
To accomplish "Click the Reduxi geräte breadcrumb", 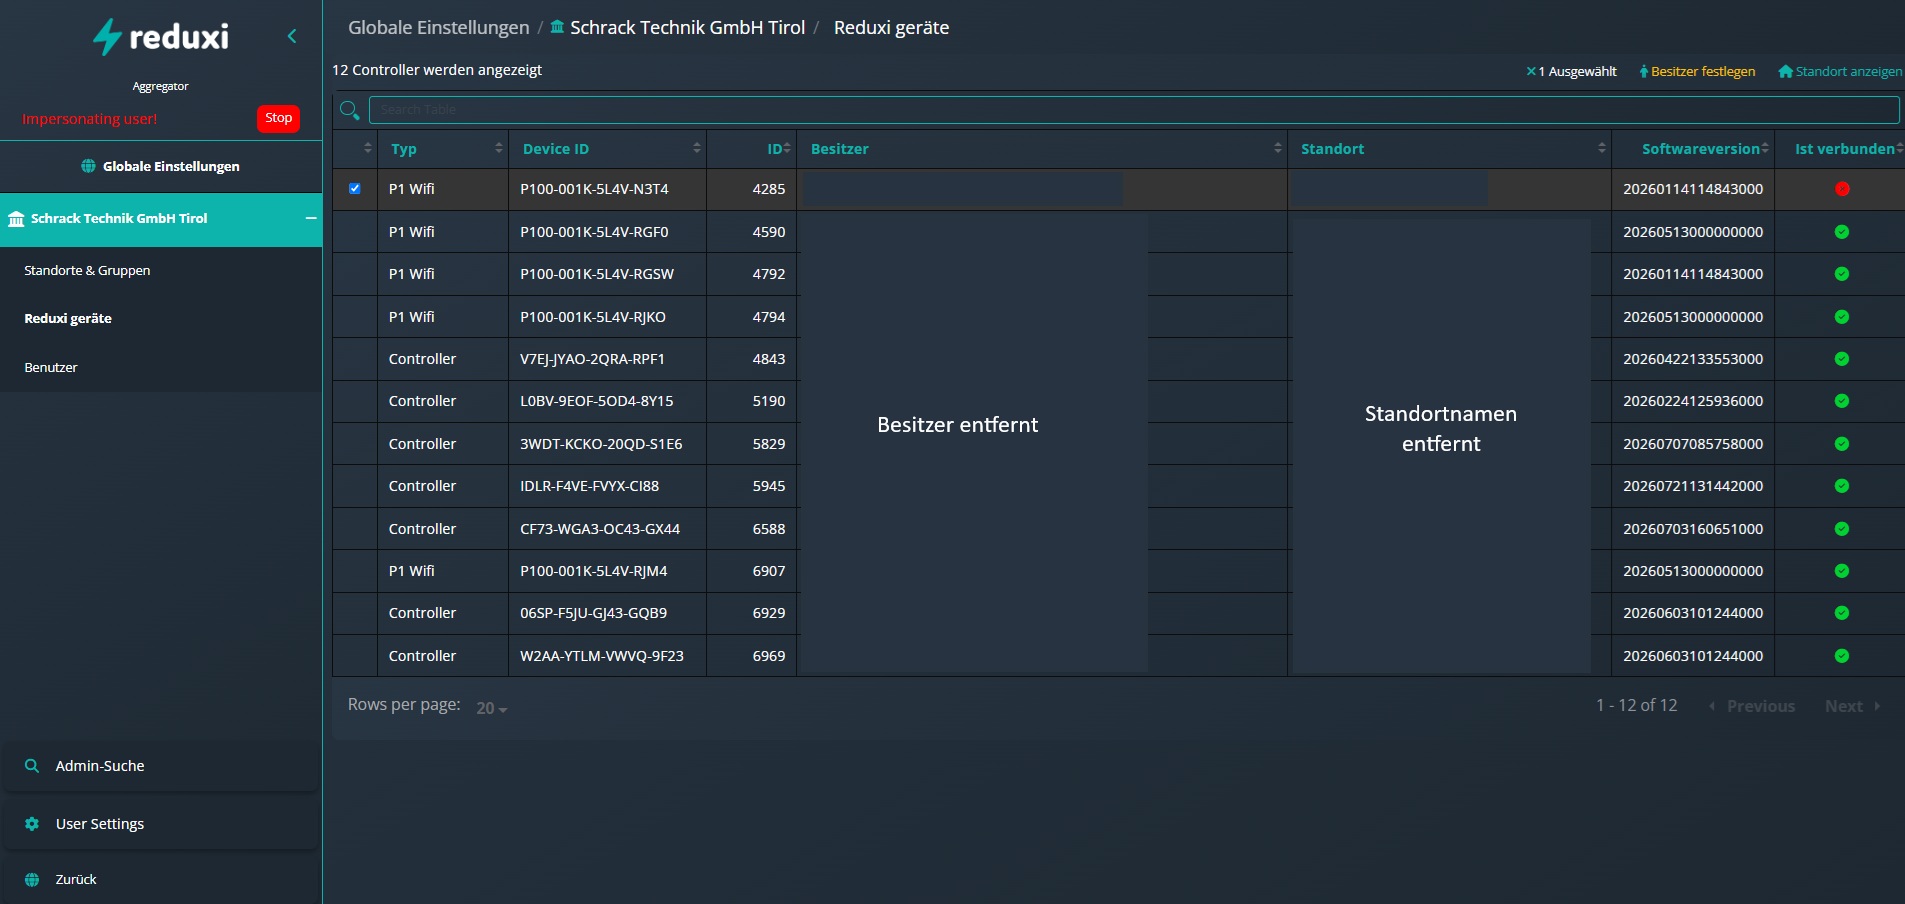I will [891, 28].
